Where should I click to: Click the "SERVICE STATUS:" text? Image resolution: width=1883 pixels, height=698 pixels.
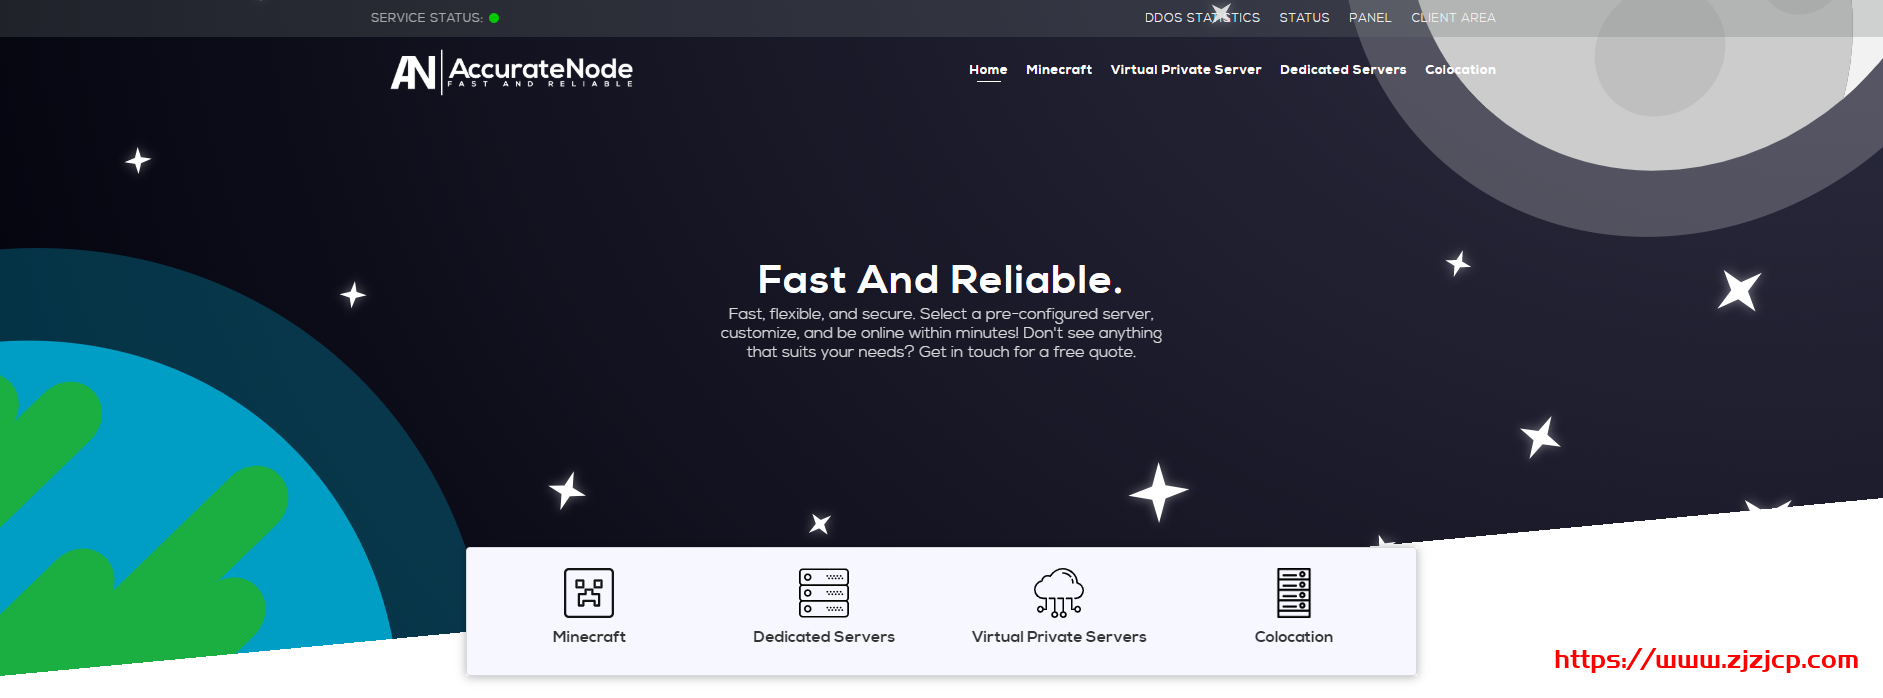427,18
